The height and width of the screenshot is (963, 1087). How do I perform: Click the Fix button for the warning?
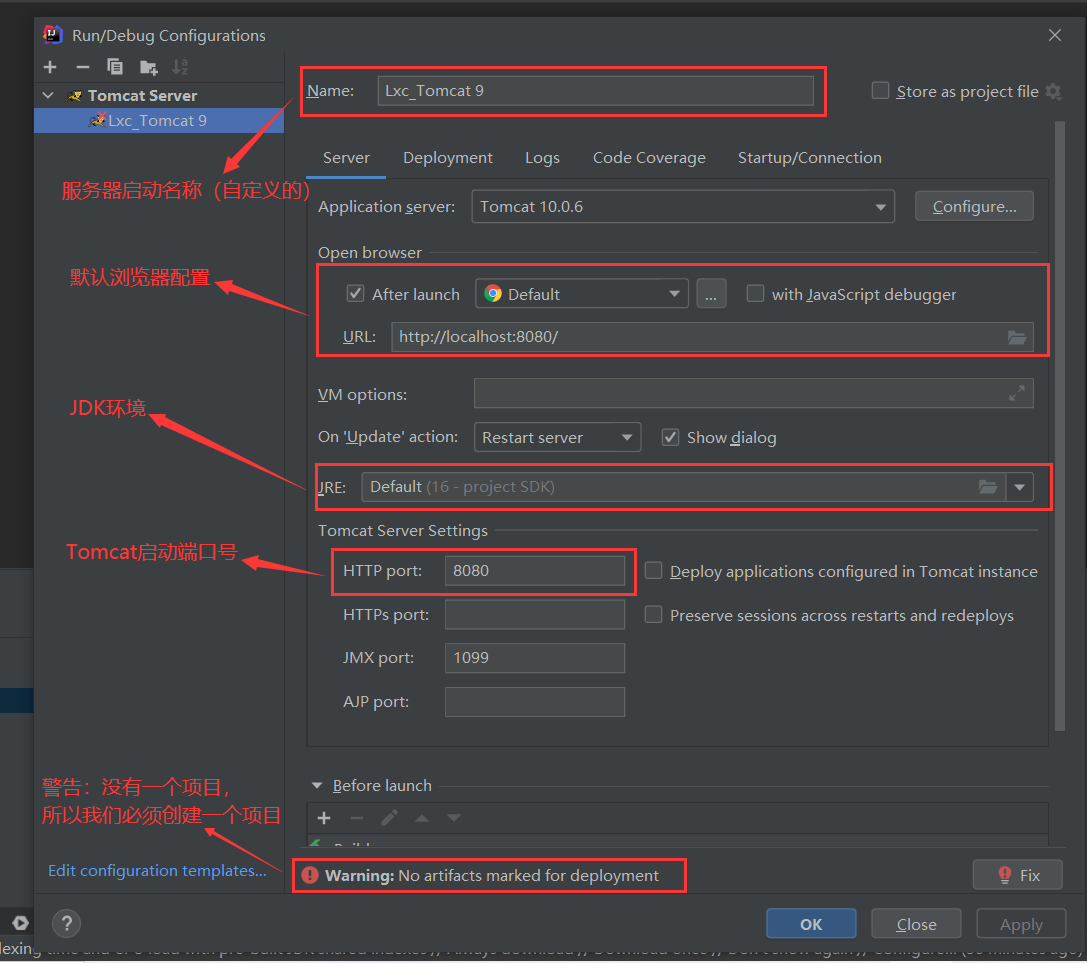point(1017,874)
